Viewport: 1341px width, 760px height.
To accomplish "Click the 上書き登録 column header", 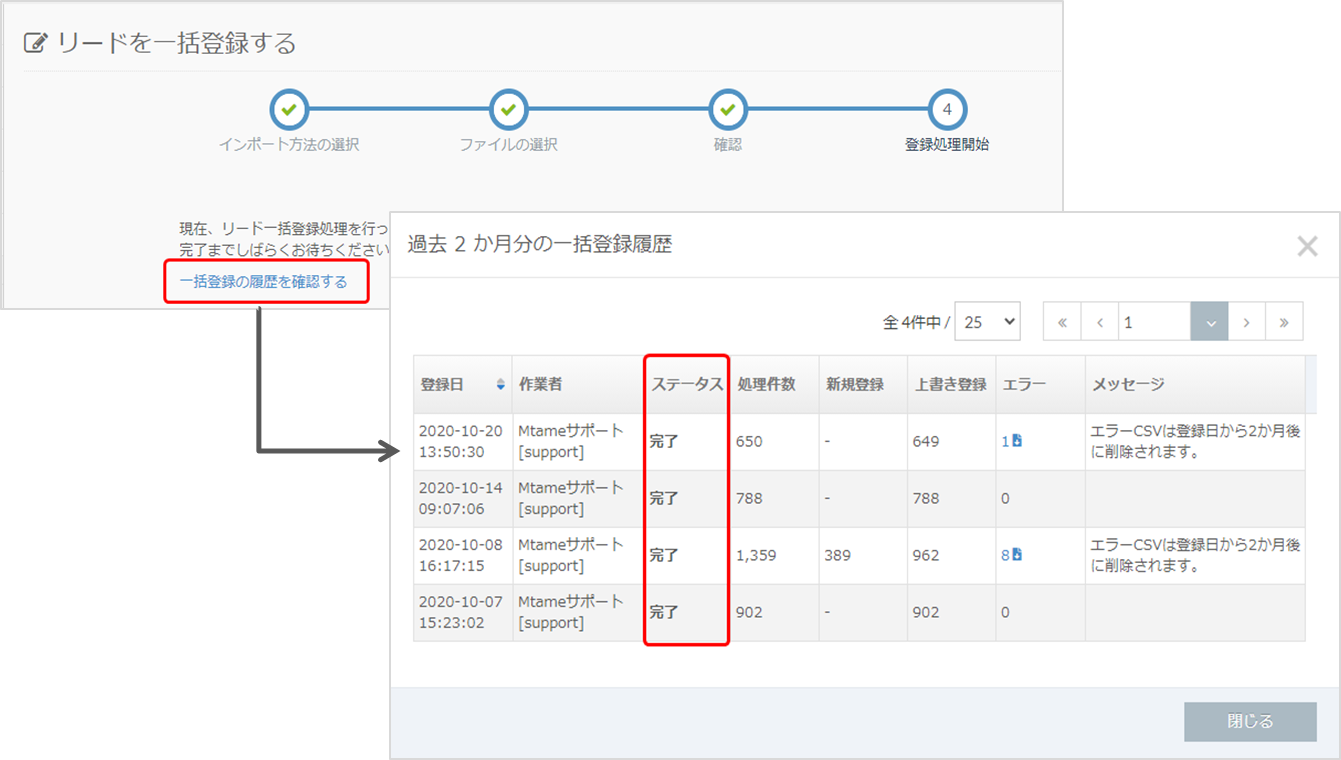I will pyautogui.click(x=951, y=384).
